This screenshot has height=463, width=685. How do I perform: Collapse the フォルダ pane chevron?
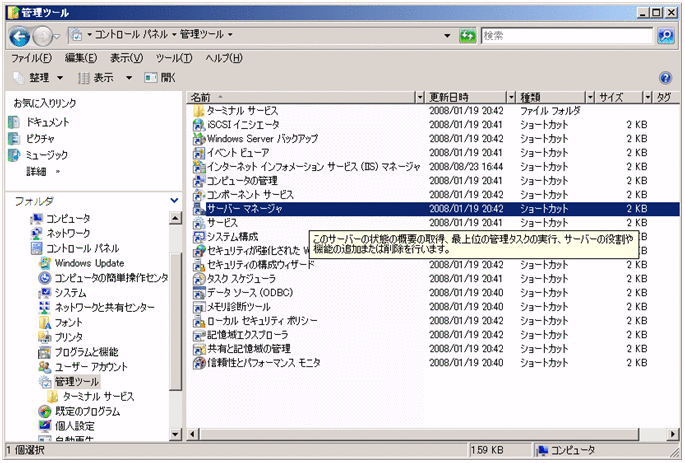(175, 201)
